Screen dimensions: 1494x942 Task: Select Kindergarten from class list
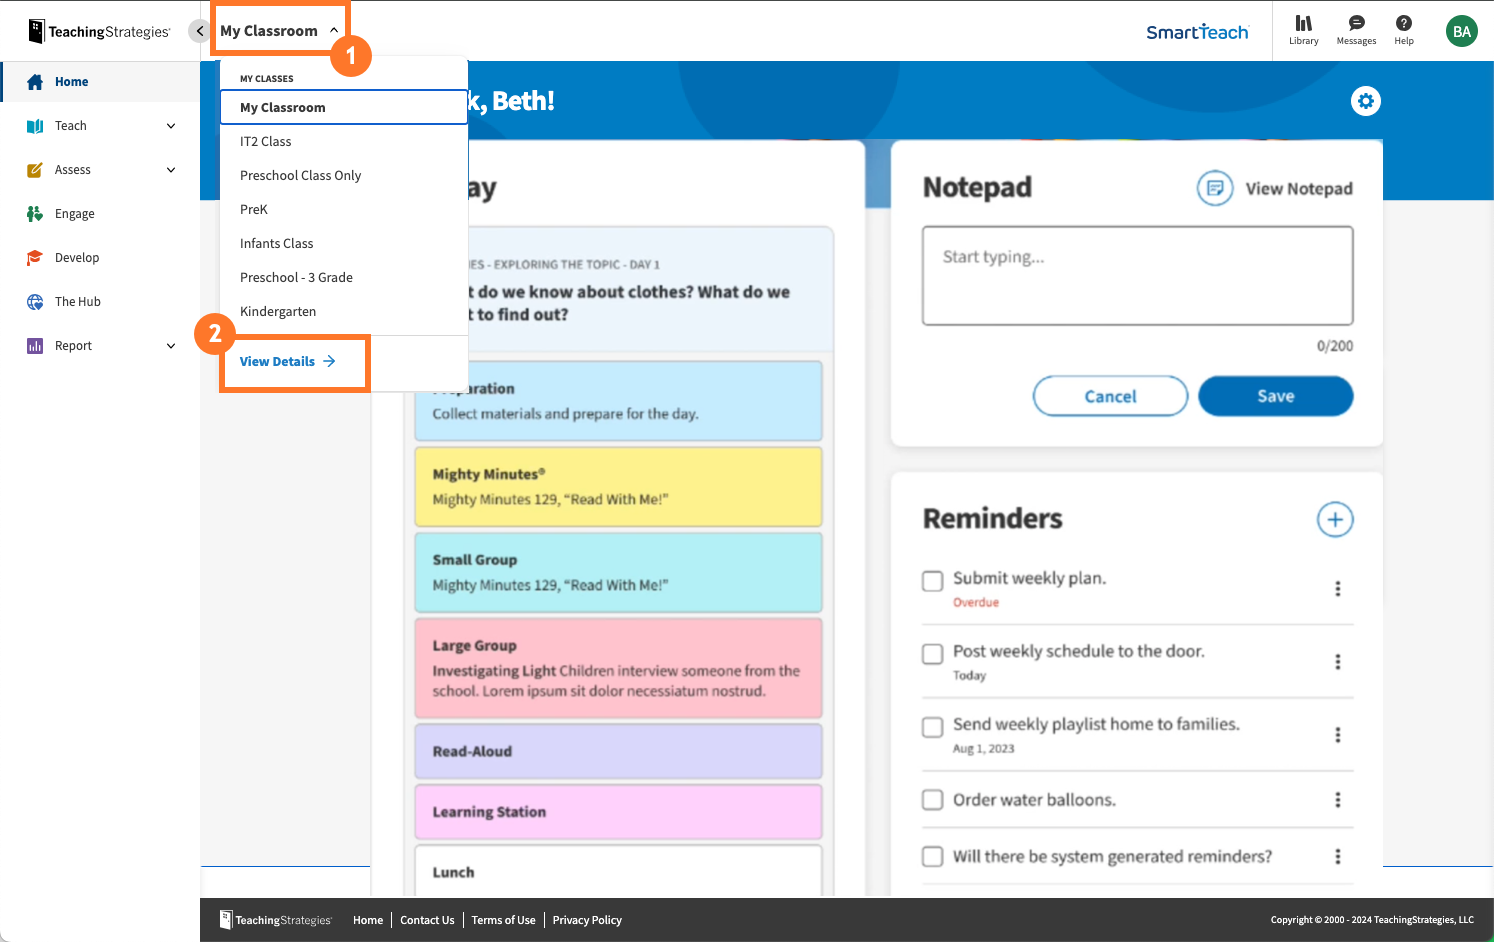click(278, 312)
